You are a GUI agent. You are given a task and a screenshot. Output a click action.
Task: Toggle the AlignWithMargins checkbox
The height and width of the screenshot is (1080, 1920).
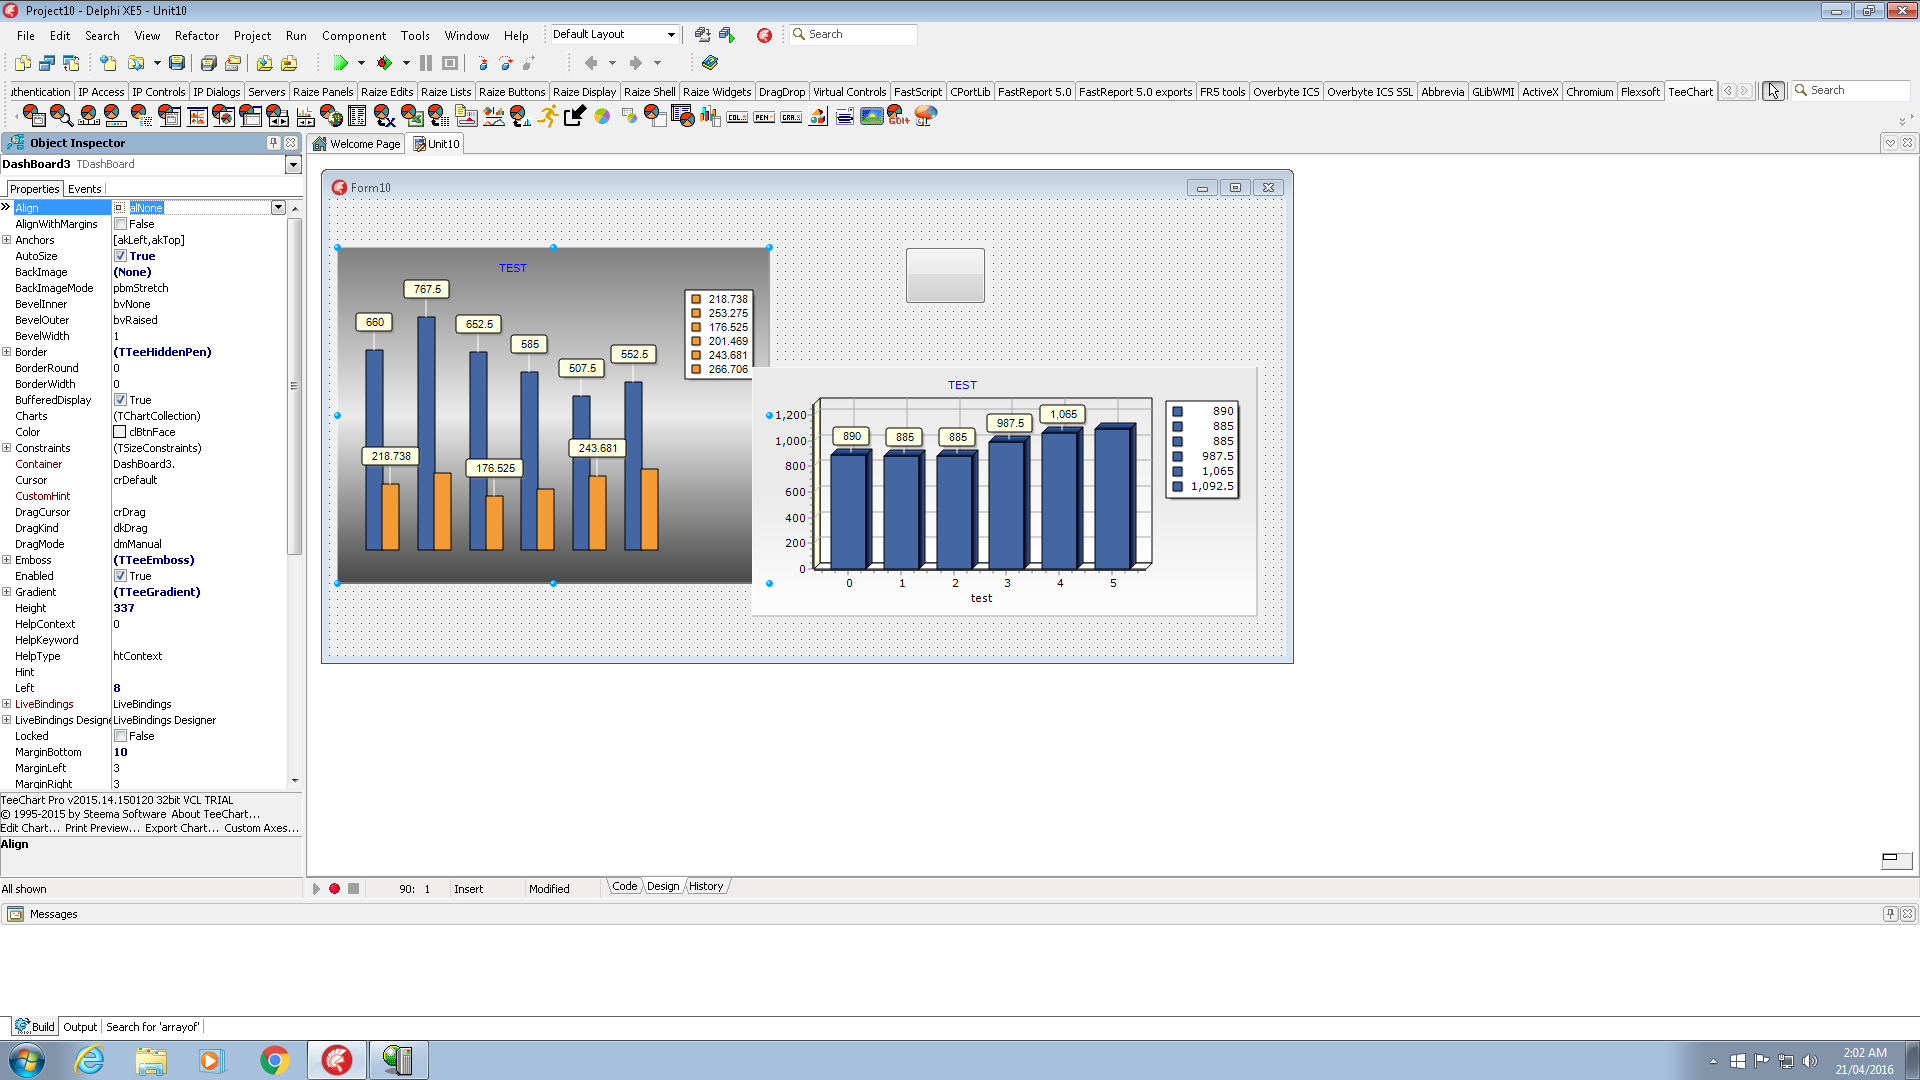coord(120,224)
